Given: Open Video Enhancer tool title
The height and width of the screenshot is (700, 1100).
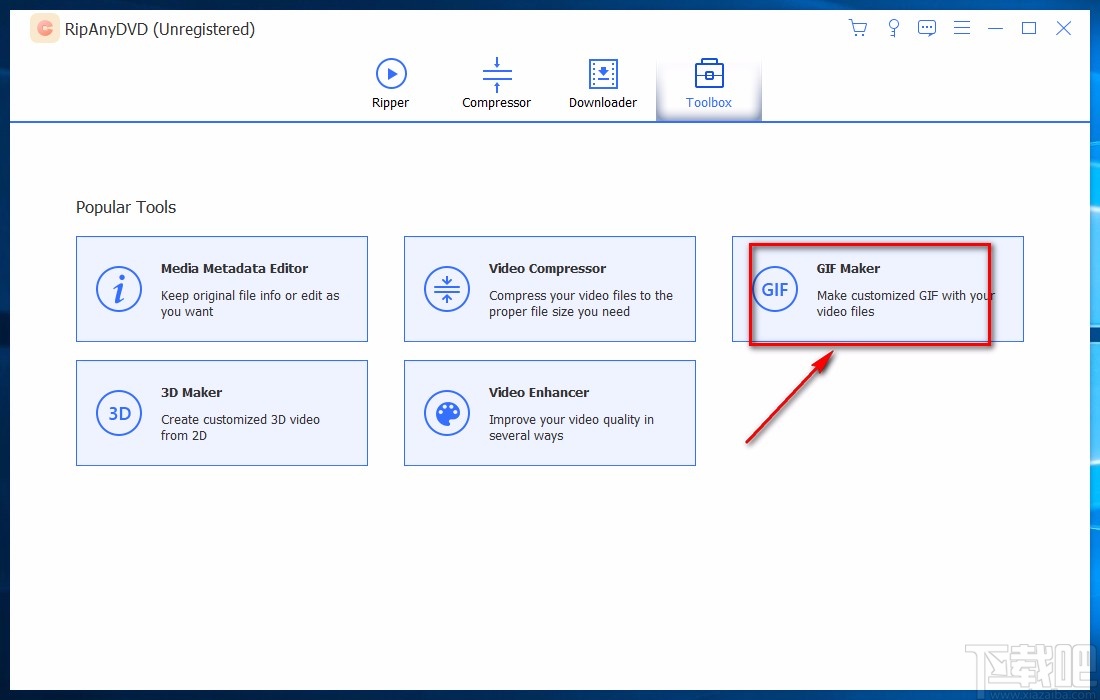Looking at the screenshot, I should 539,393.
